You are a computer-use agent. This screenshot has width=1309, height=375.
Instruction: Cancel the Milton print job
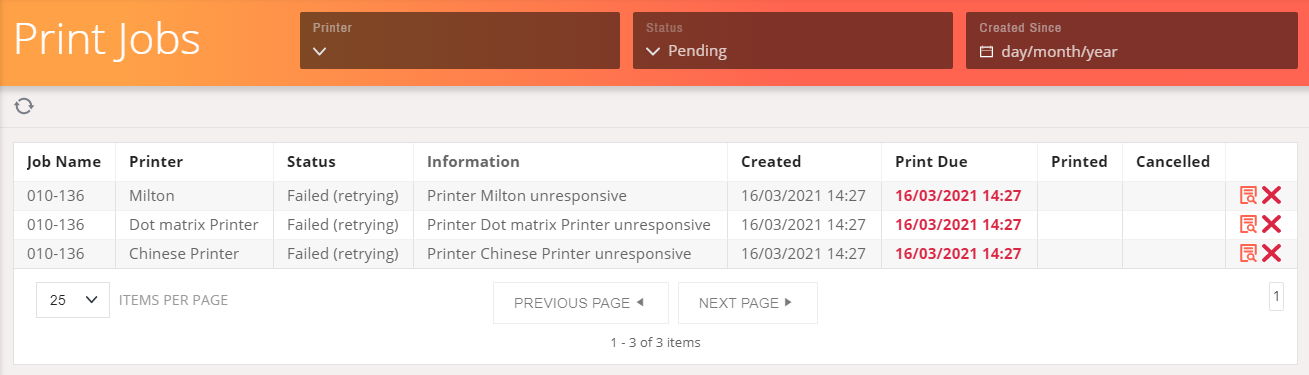click(x=1271, y=196)
